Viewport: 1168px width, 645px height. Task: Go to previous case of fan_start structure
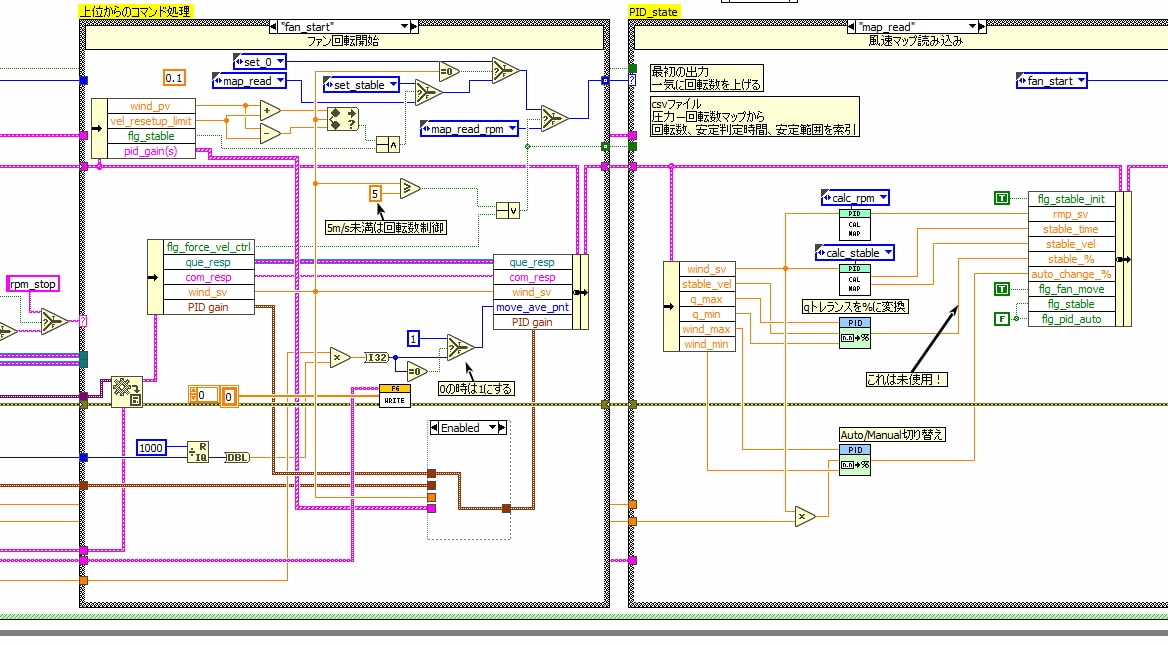[x=273, y=26]
